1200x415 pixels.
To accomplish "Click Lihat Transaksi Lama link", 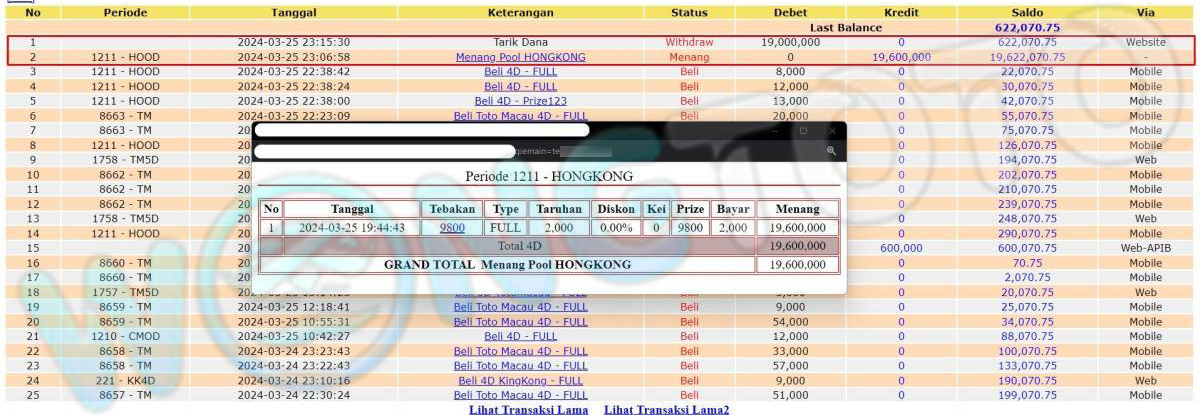I will tap(528, 409).
